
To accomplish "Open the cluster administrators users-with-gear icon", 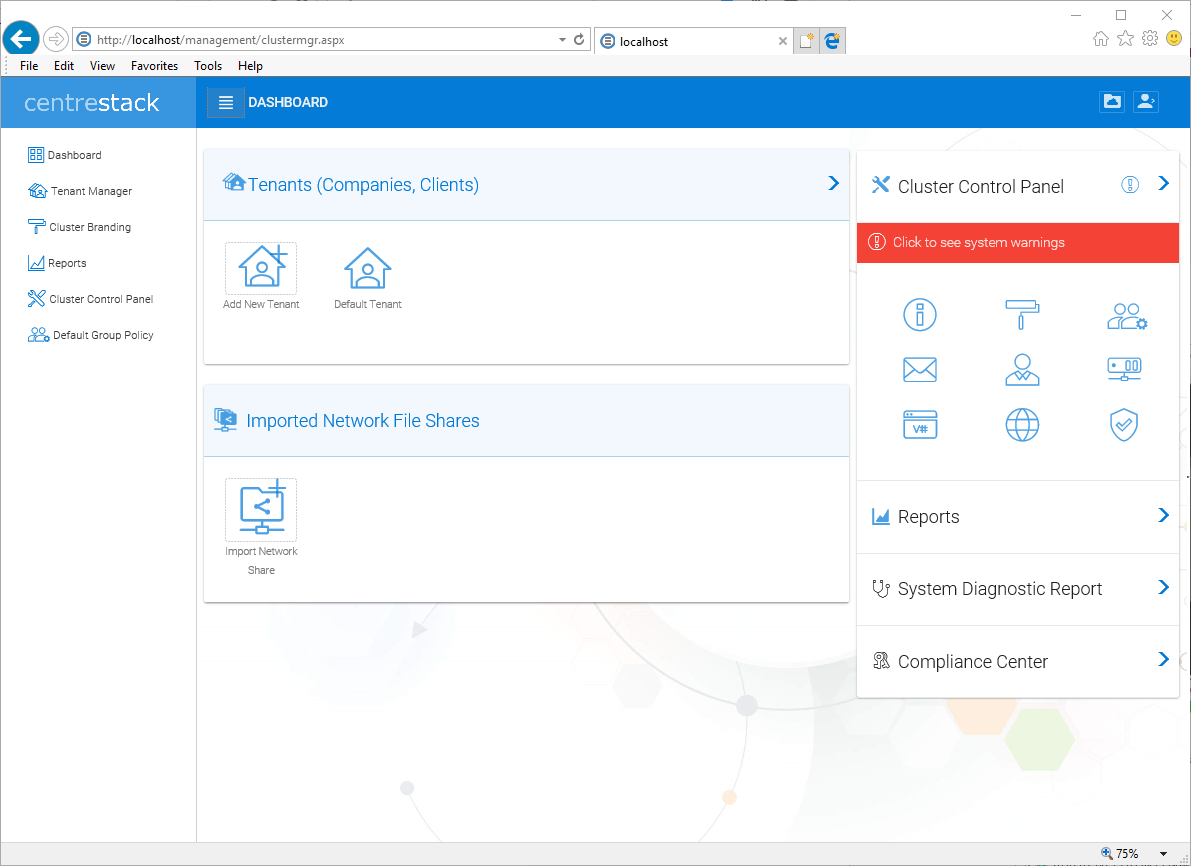I will pos(1124,314).
